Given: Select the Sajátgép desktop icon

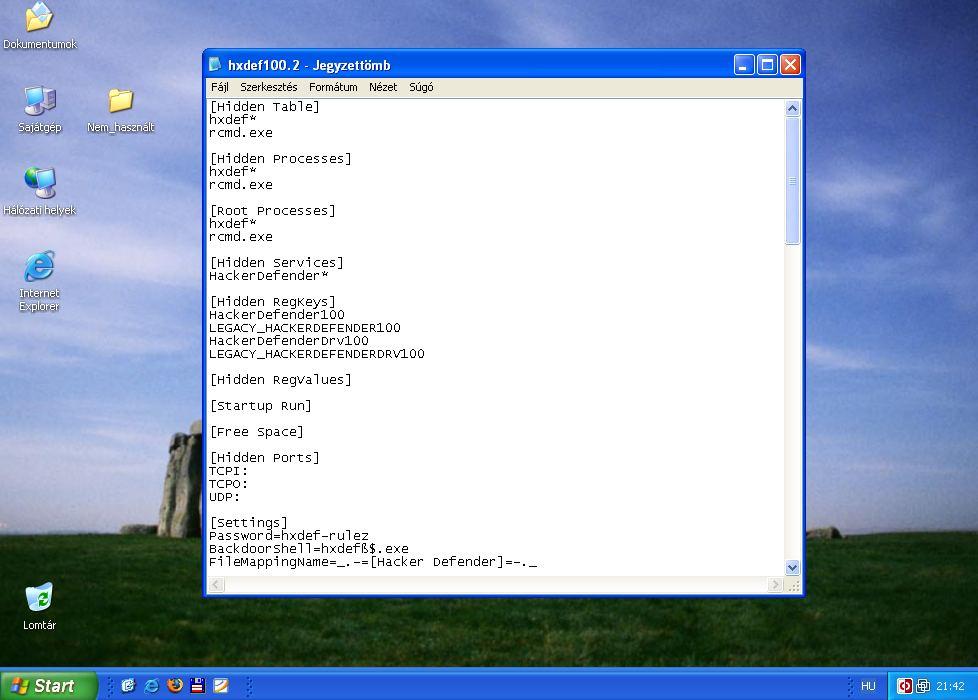Looking at the screenshot, I should click(x=40, y=101).
